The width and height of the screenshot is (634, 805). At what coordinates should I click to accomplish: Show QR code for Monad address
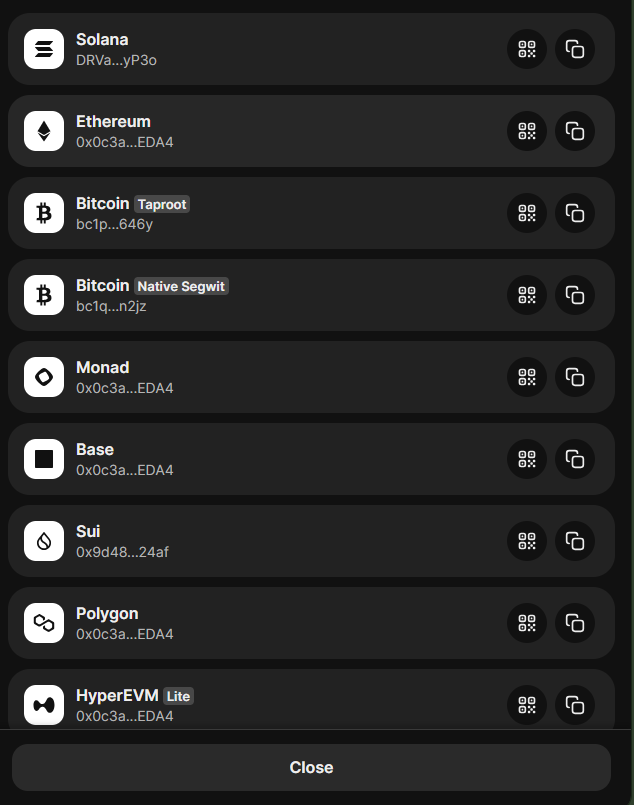pyautogui.click(x=527, y=377)
